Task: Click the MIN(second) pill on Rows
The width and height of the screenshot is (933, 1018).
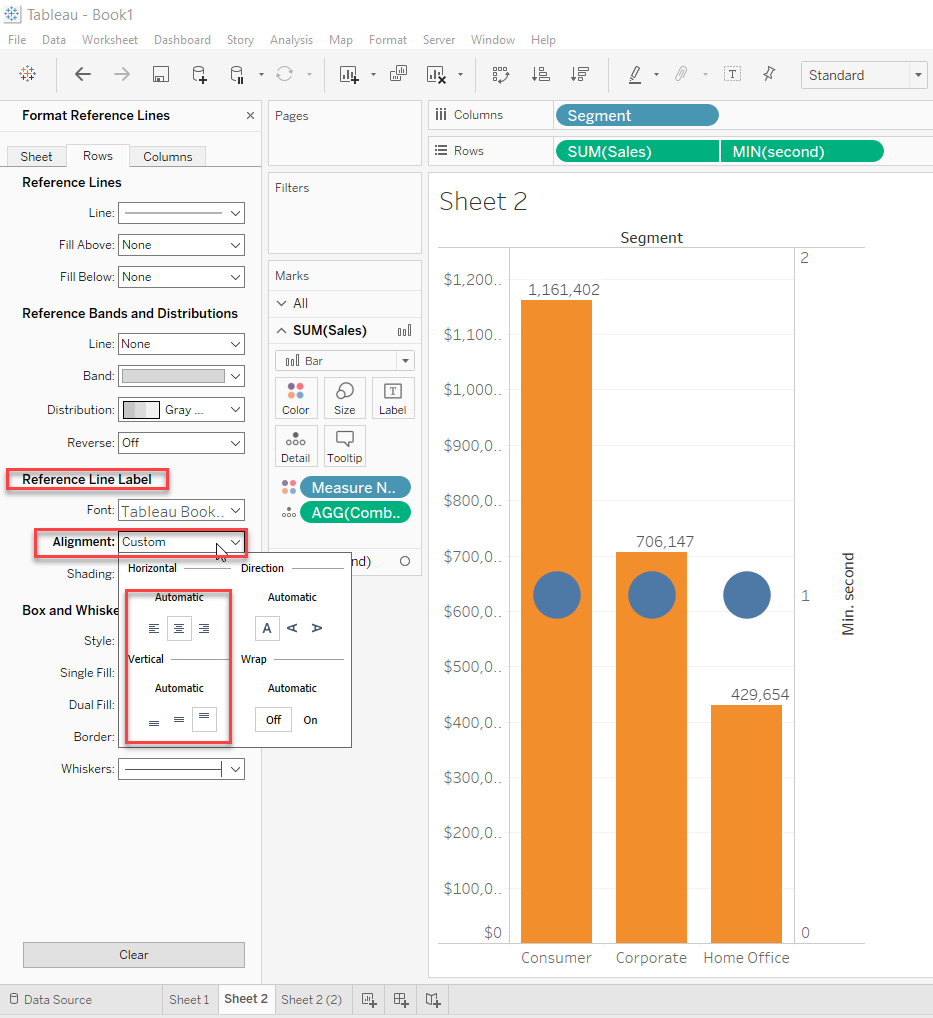Action: [802, 151]
